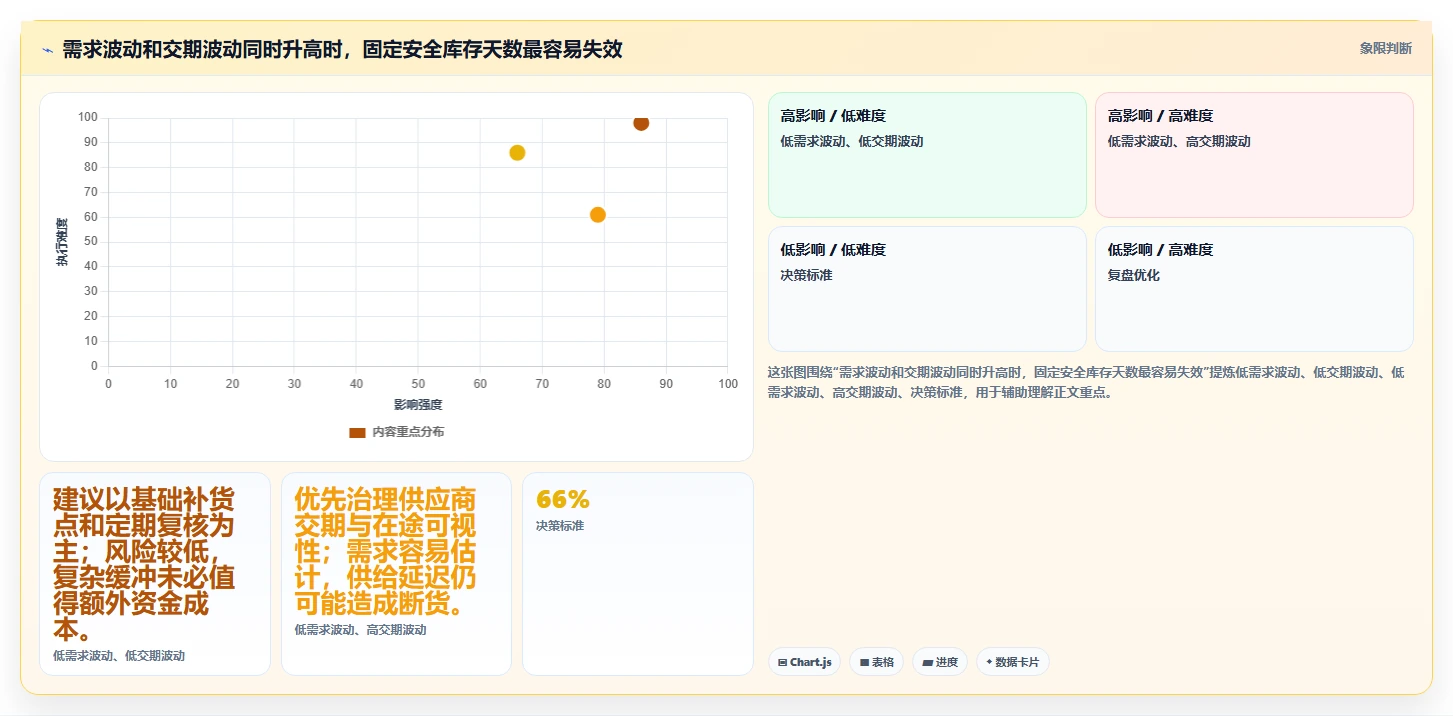The image size is (1453, 716).
Task: Click the 决策标准 text in 低影响 / 低难度 card
Action: click(x=806, y=275)
